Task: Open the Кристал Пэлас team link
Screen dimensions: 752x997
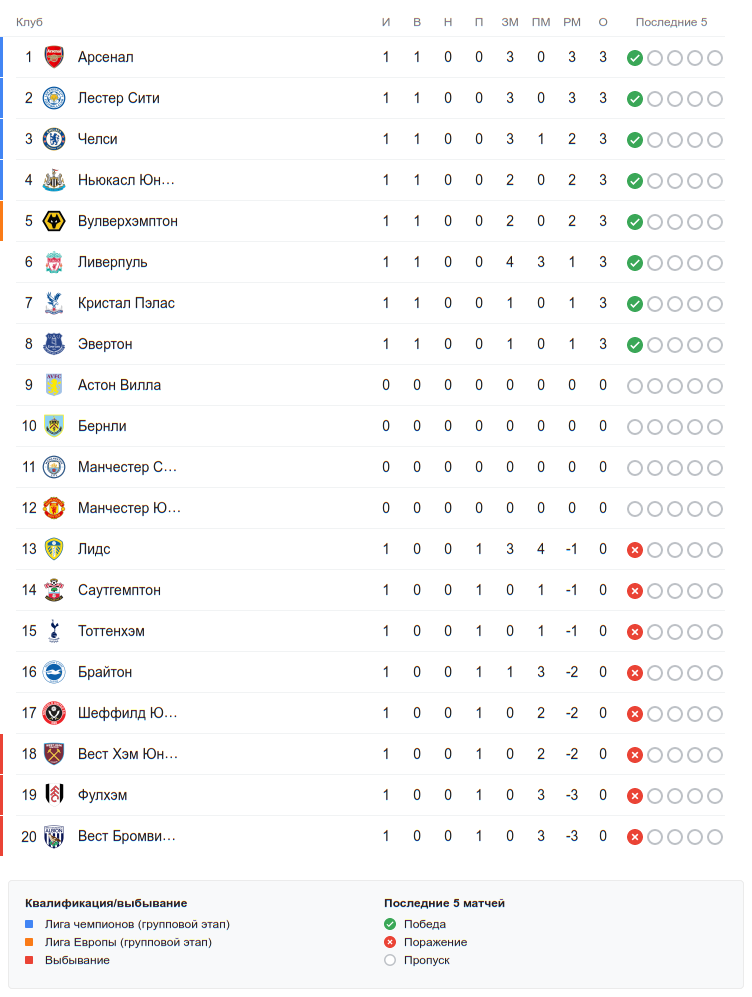Action: [x=126, y=303]
